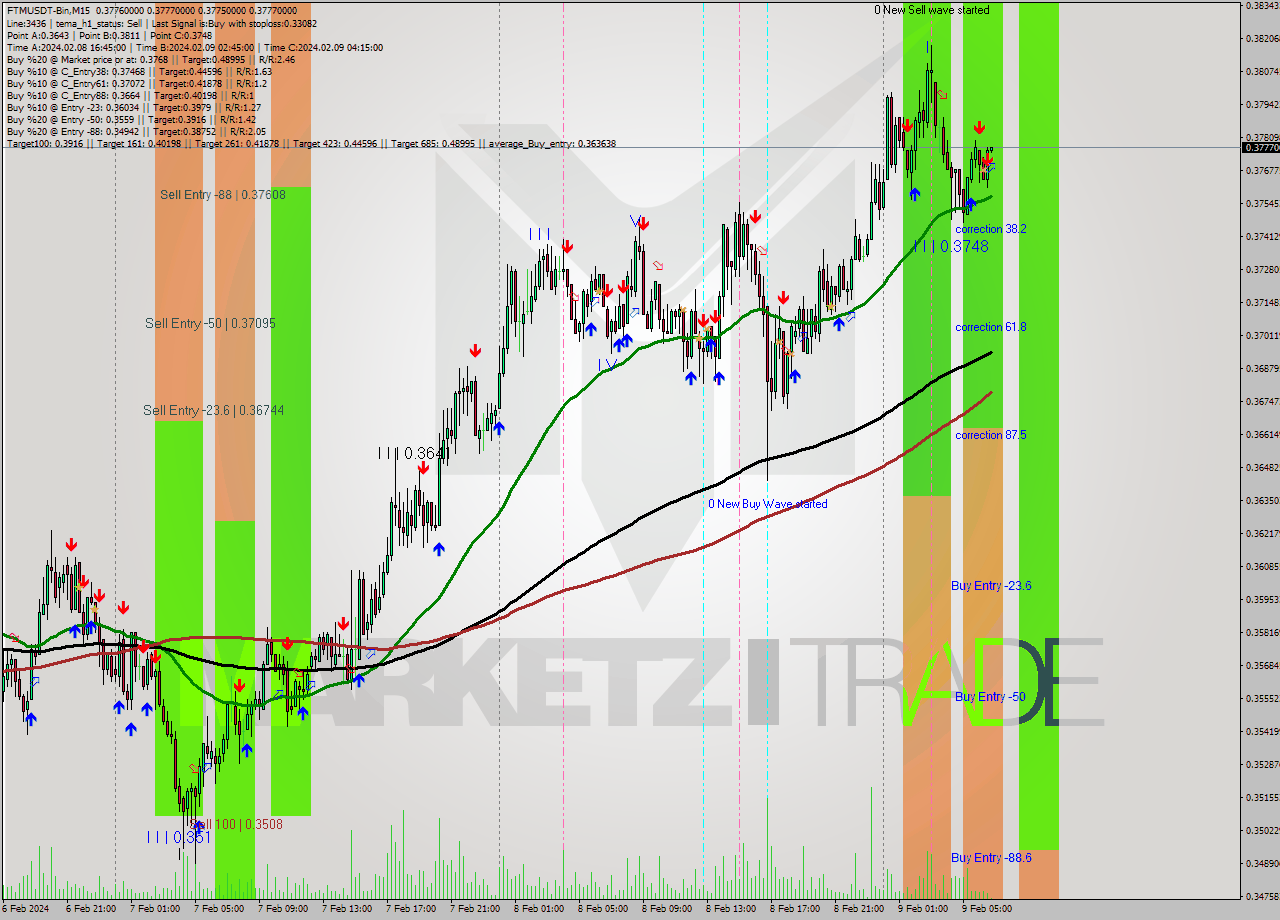The image size is (1280, 920).
Task: Click the 0.35419 price axis label
Action: pos(1261,731)
